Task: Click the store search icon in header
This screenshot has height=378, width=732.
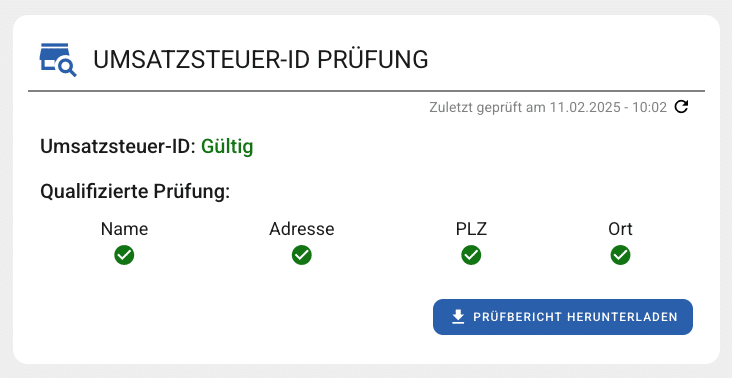Action: click(58, 60)
